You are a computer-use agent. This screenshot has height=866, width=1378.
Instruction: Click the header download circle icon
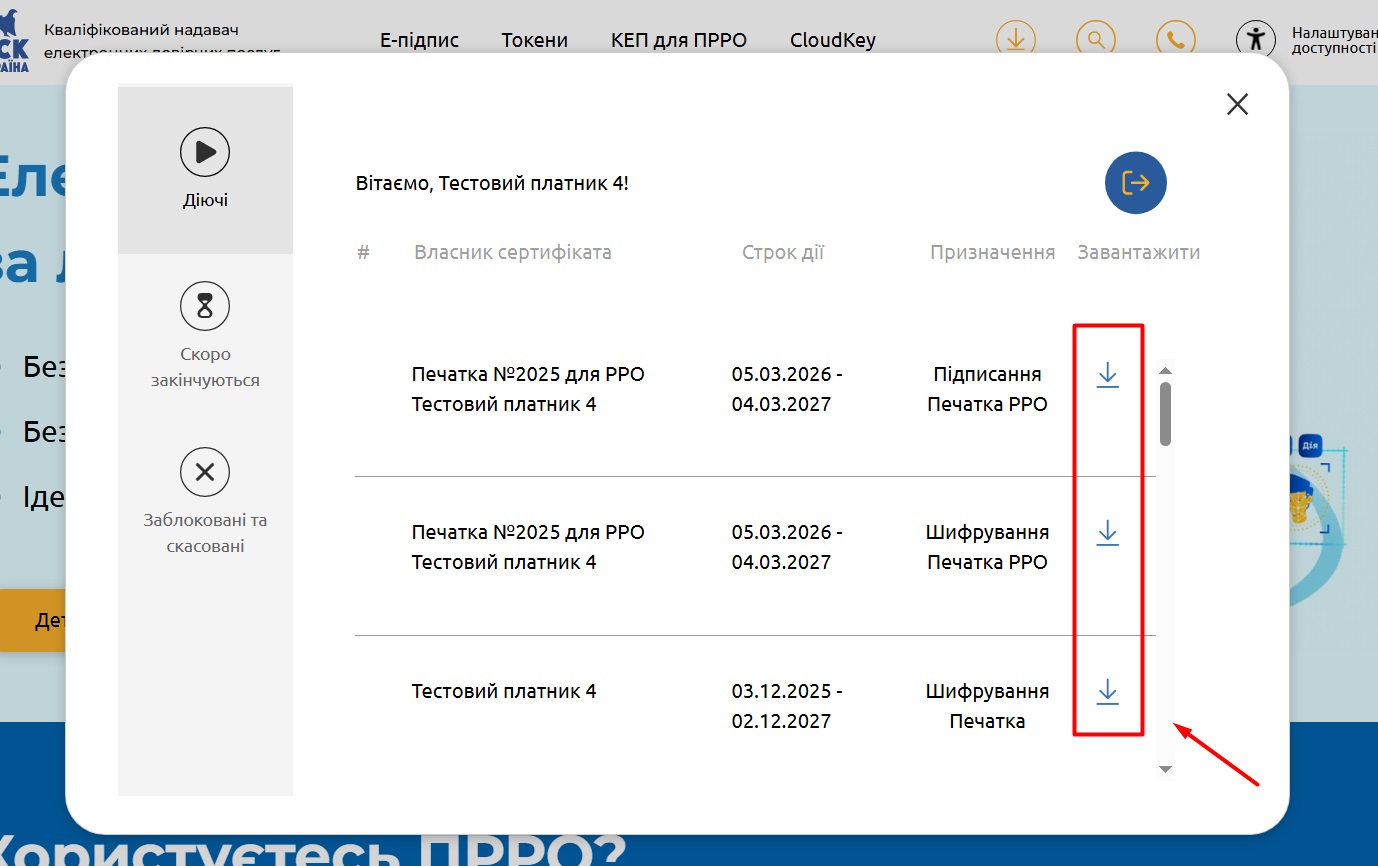[x=1015, y=40]
